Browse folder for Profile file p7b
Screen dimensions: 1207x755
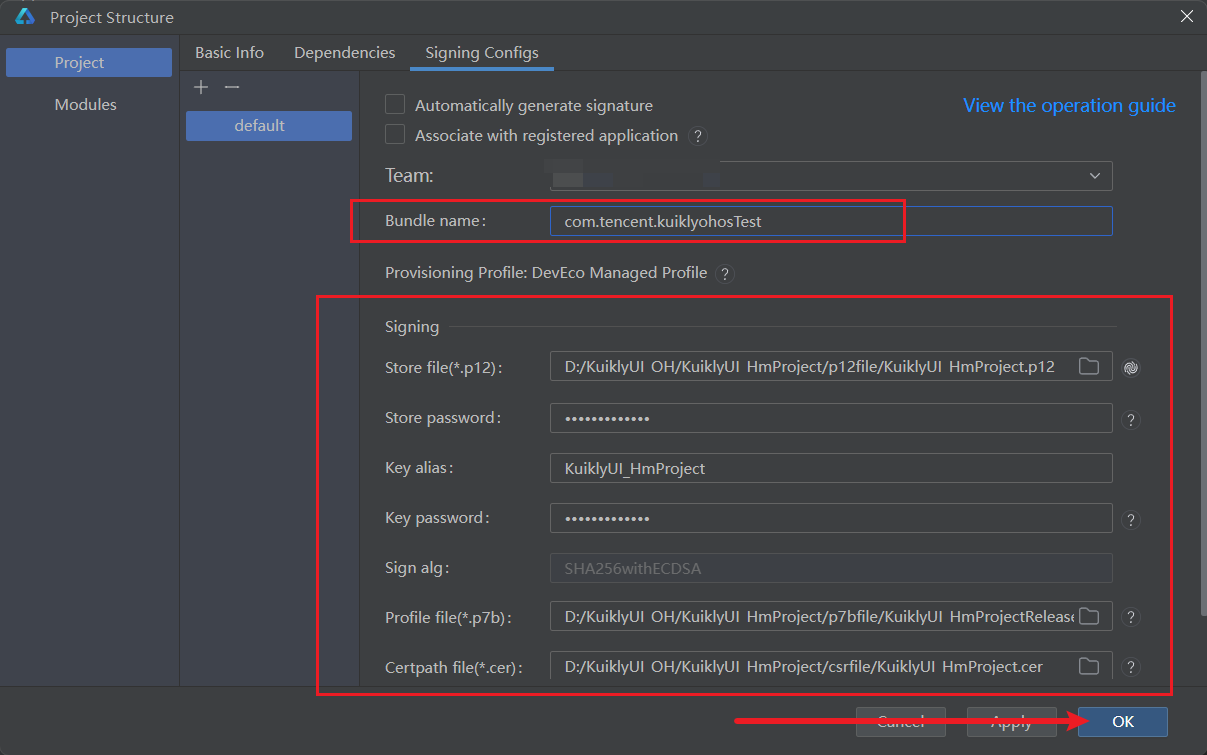coord(1089,616)
